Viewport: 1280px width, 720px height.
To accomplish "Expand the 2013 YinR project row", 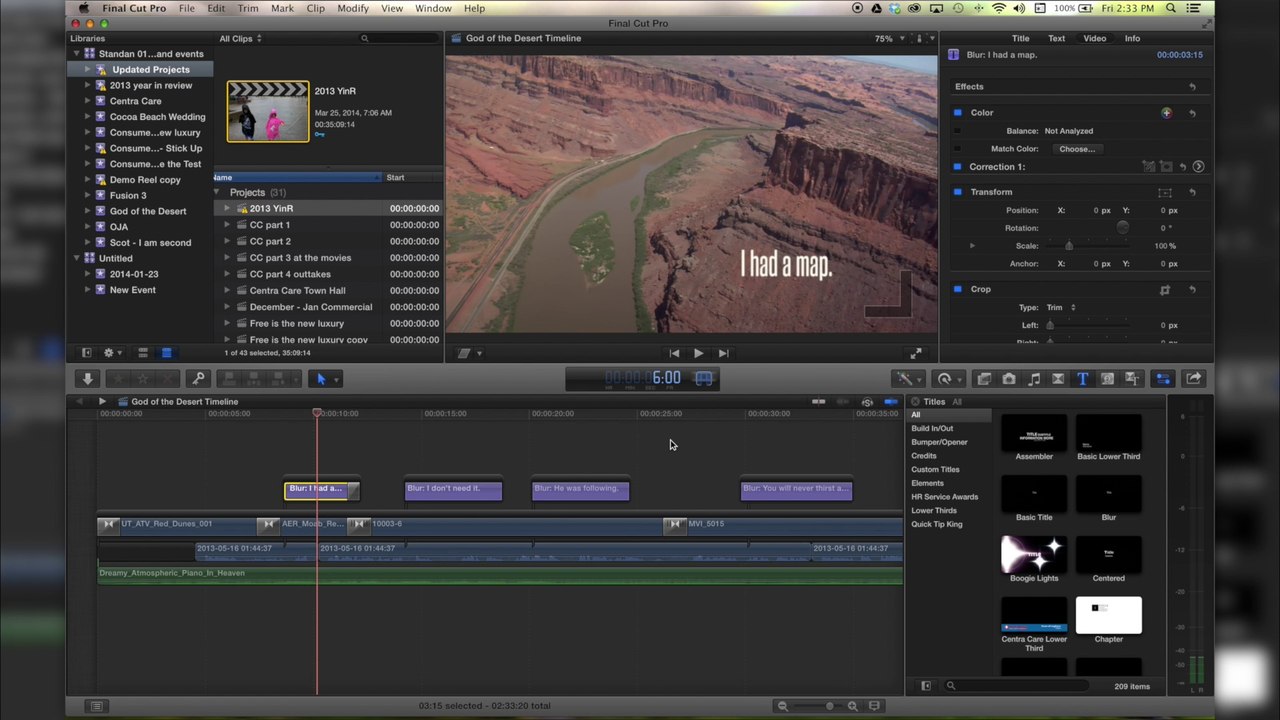I will pos(227,209).
